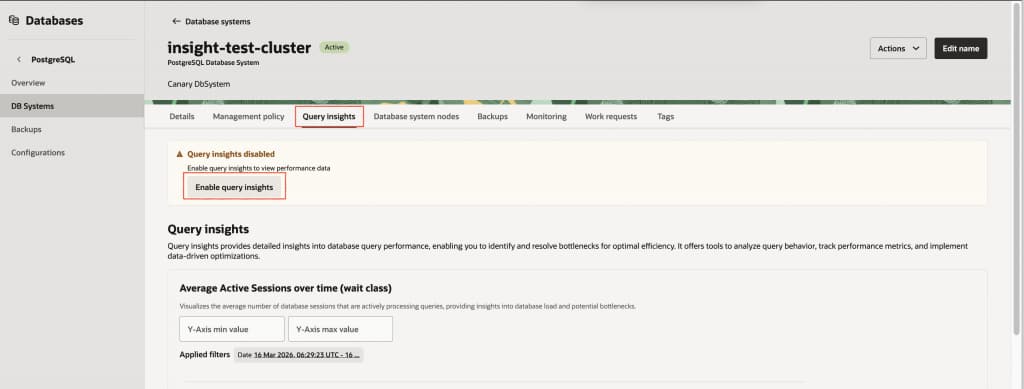Open Overview in the sidebar
1024x389 pixels.
(28, 83)
